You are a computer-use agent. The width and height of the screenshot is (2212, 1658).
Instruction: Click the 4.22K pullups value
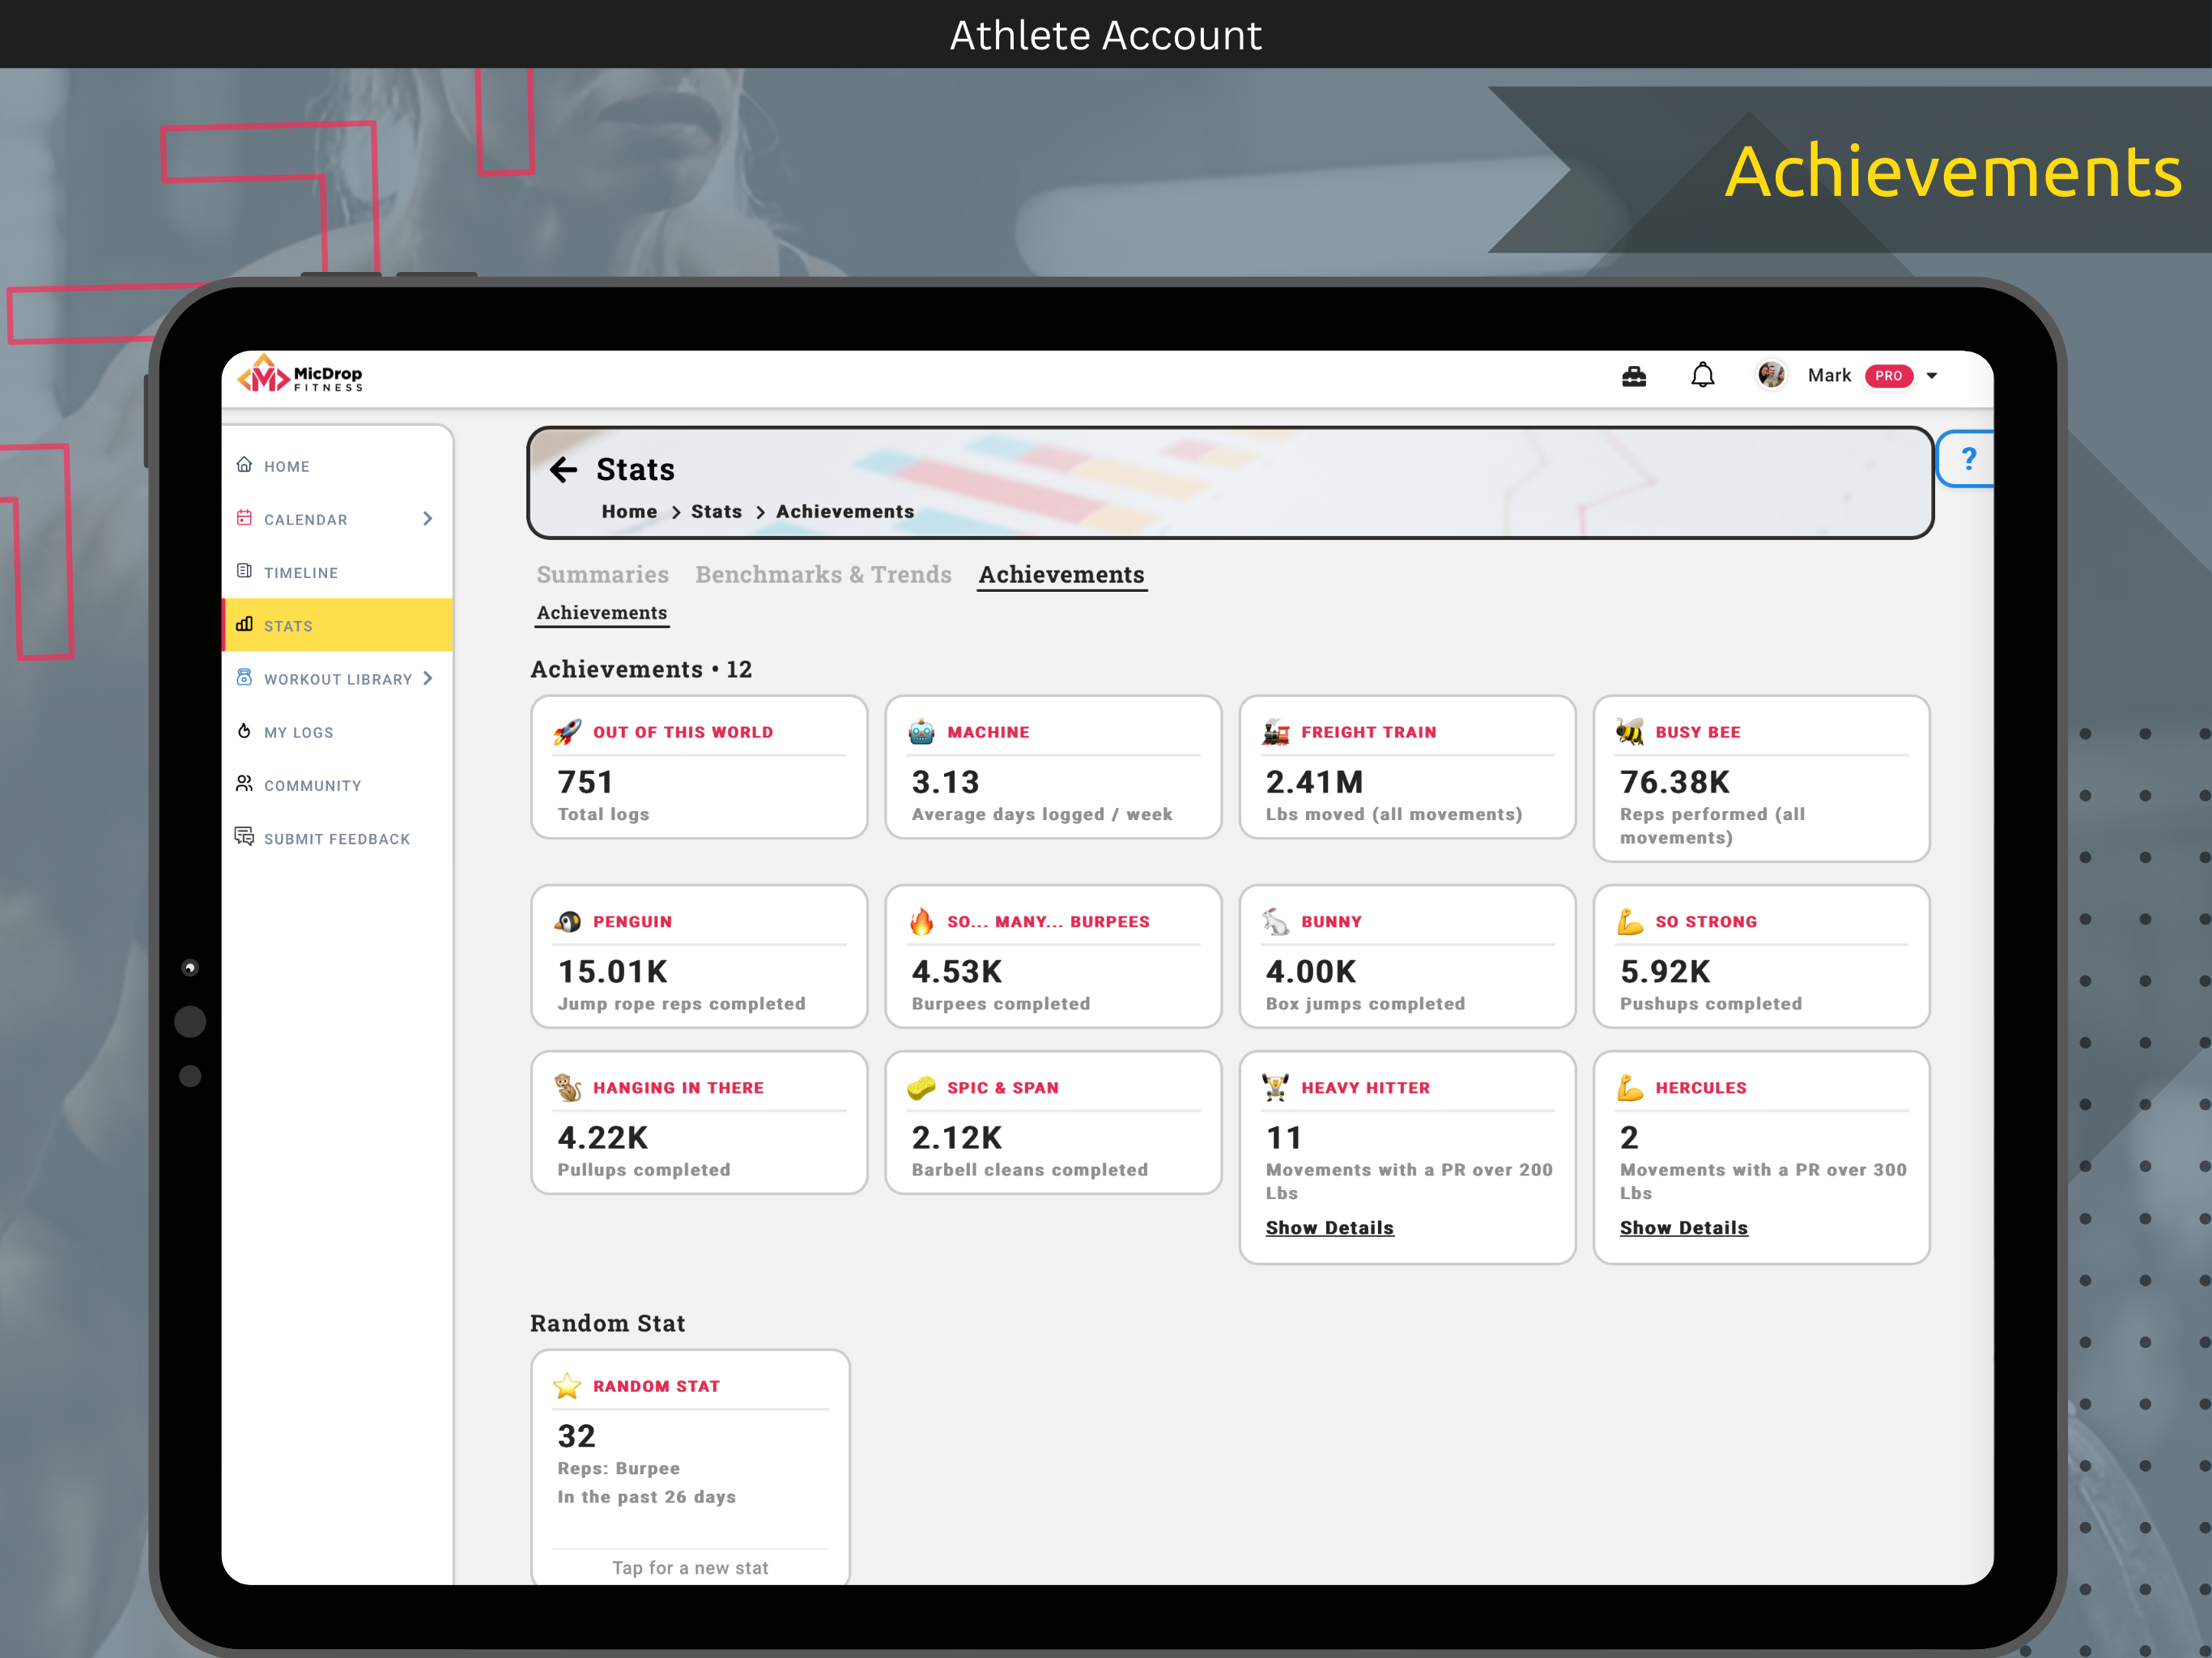[x=602, y=1137]
